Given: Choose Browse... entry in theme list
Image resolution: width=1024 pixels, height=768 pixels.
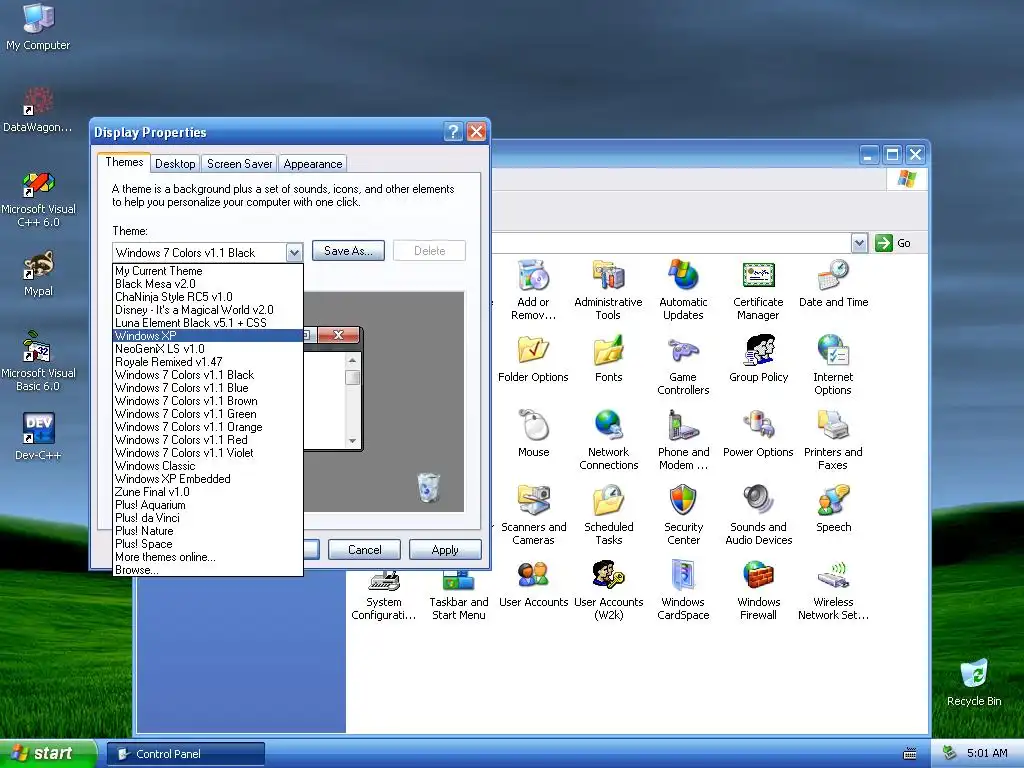Looking at the screenshot, I should pos(208,570).
